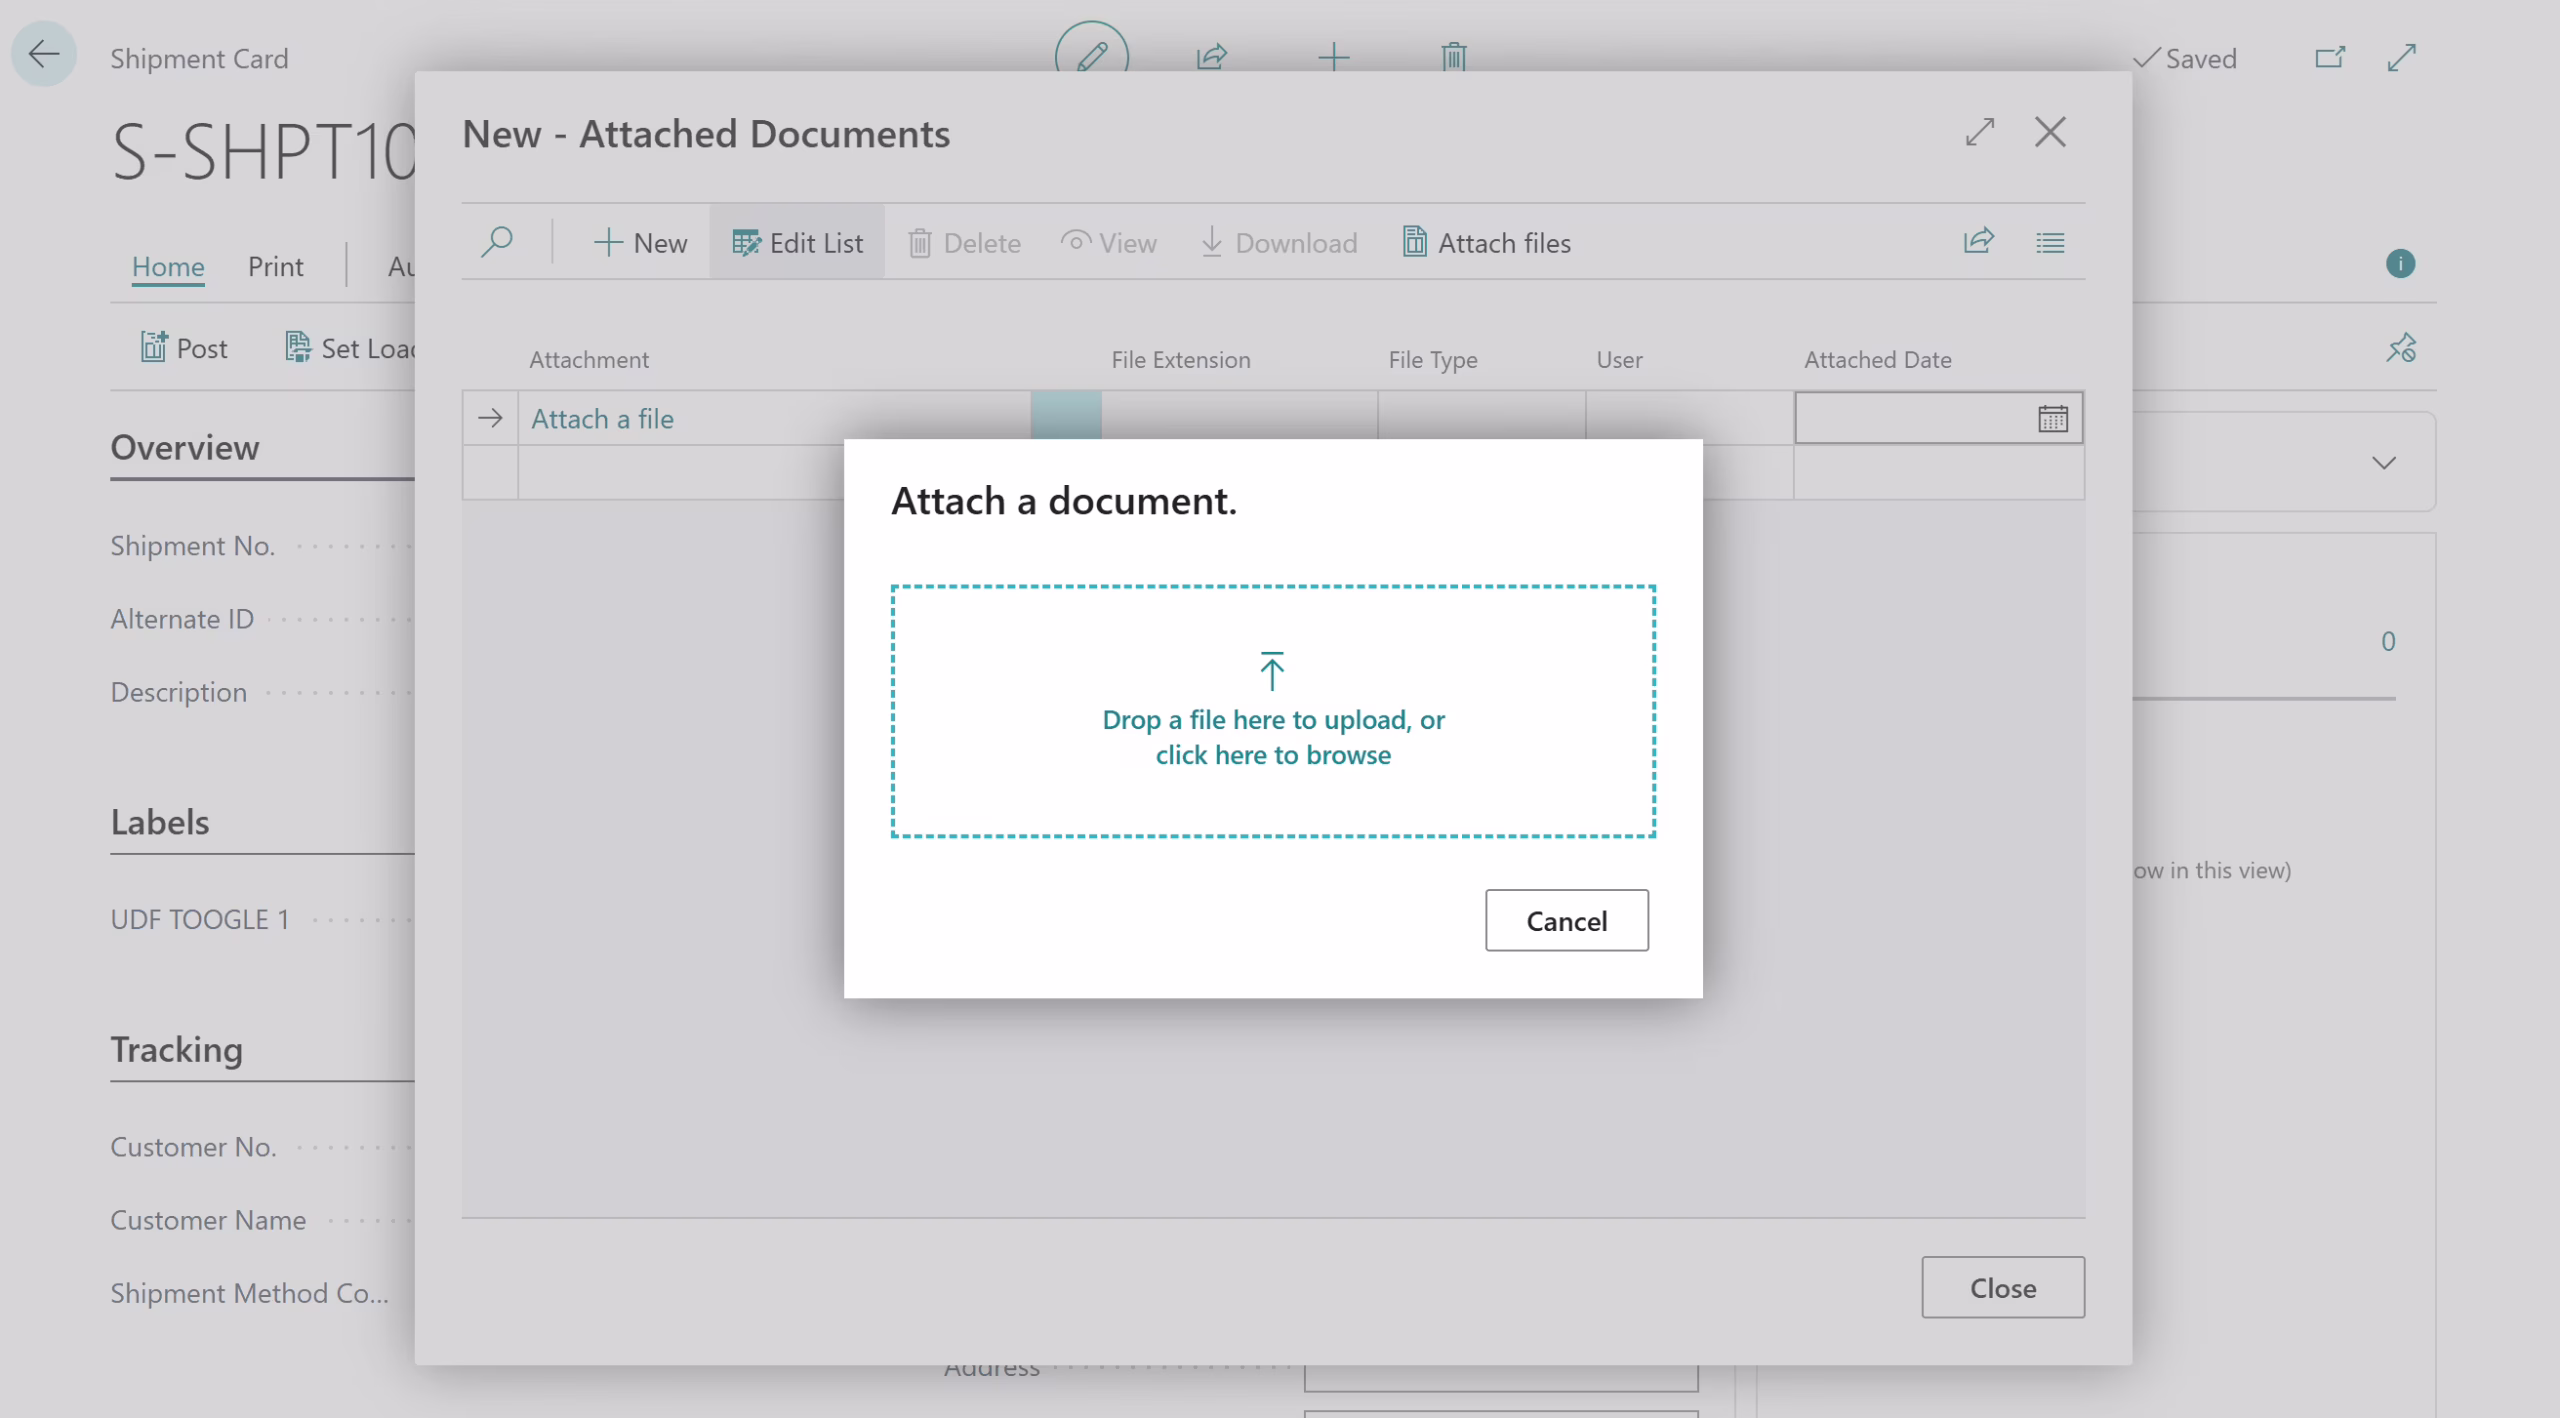Switch to the Home tab
2560x1418 pixels.
[167, 265]
